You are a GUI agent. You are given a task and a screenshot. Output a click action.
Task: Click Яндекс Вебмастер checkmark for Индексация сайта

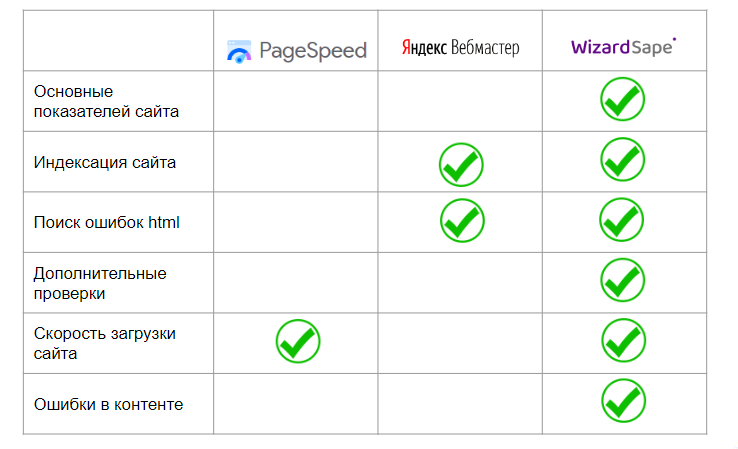pyautogui.click(x=461, y=165)
